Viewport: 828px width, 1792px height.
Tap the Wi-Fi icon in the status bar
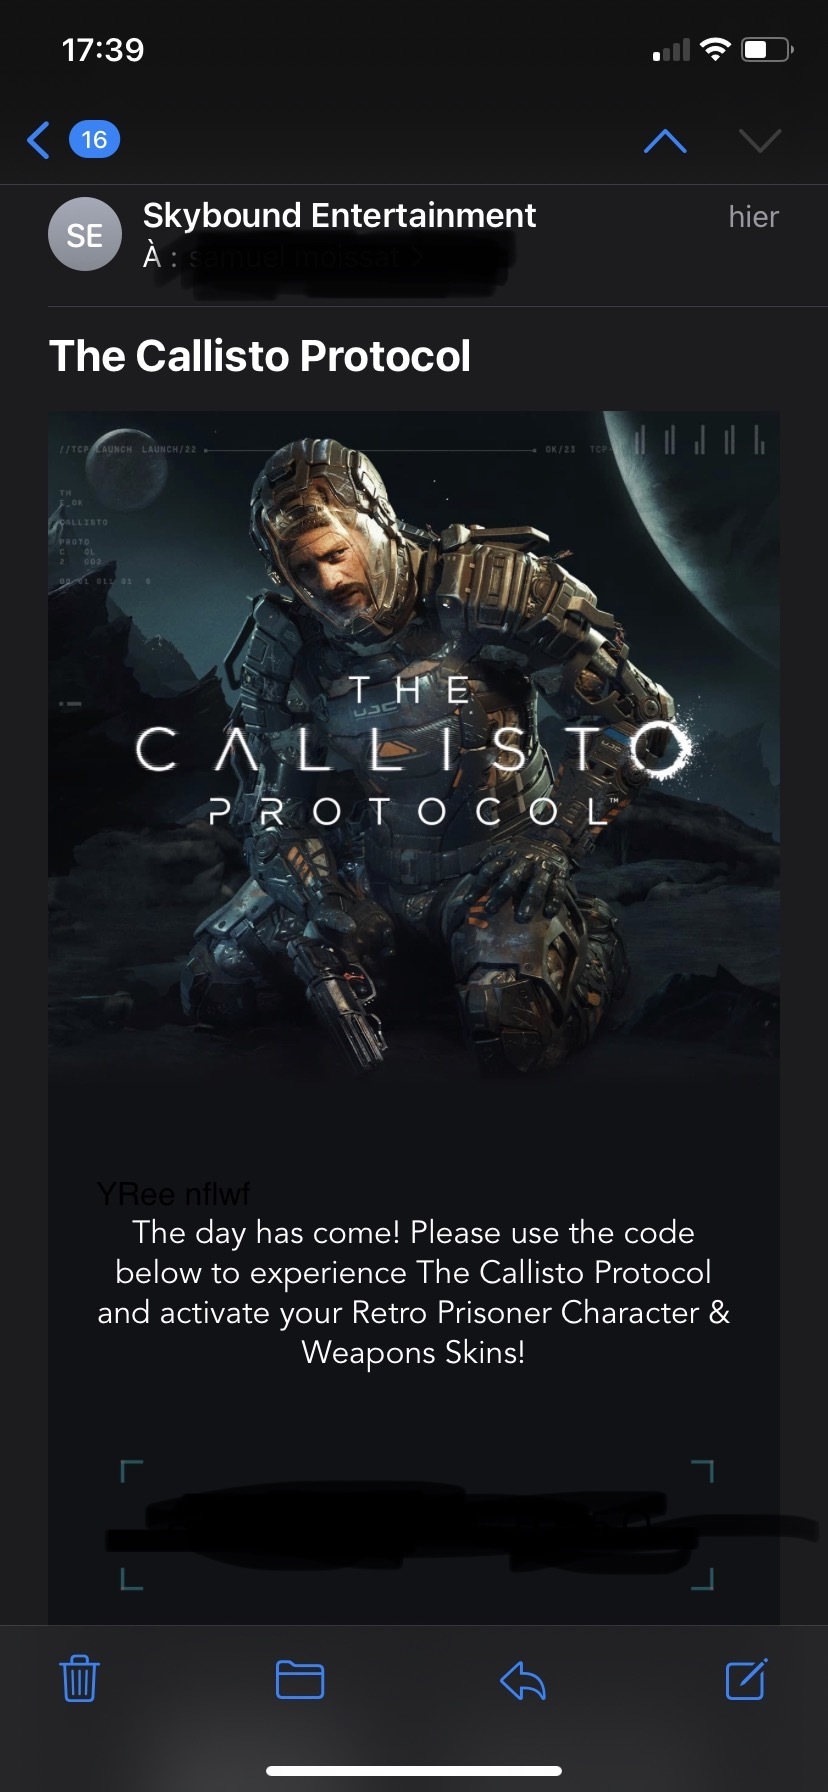[715, 49]
